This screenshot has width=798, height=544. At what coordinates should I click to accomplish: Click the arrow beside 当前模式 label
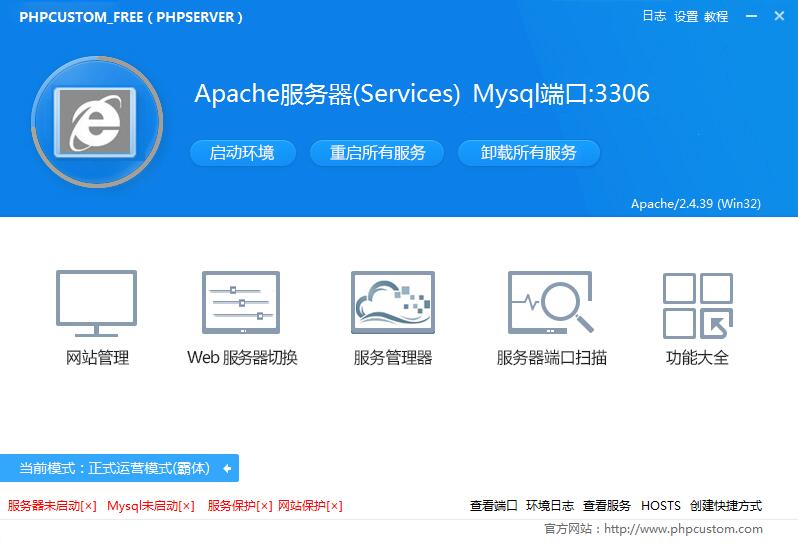click(227, 468)
